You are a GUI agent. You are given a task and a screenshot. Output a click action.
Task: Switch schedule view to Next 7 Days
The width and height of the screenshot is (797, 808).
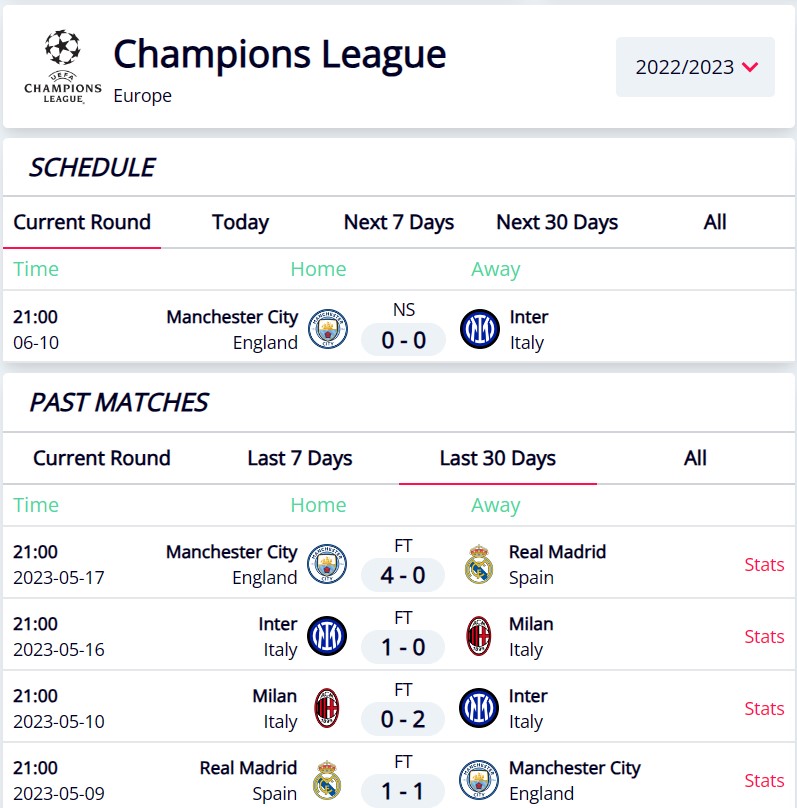[398, 222]
